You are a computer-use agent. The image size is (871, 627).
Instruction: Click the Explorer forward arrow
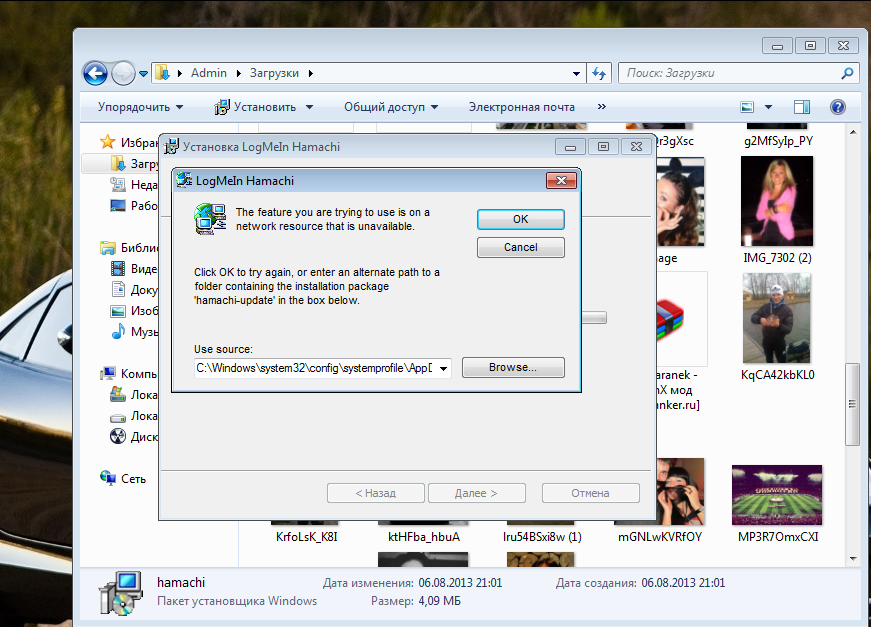(123, 73)
